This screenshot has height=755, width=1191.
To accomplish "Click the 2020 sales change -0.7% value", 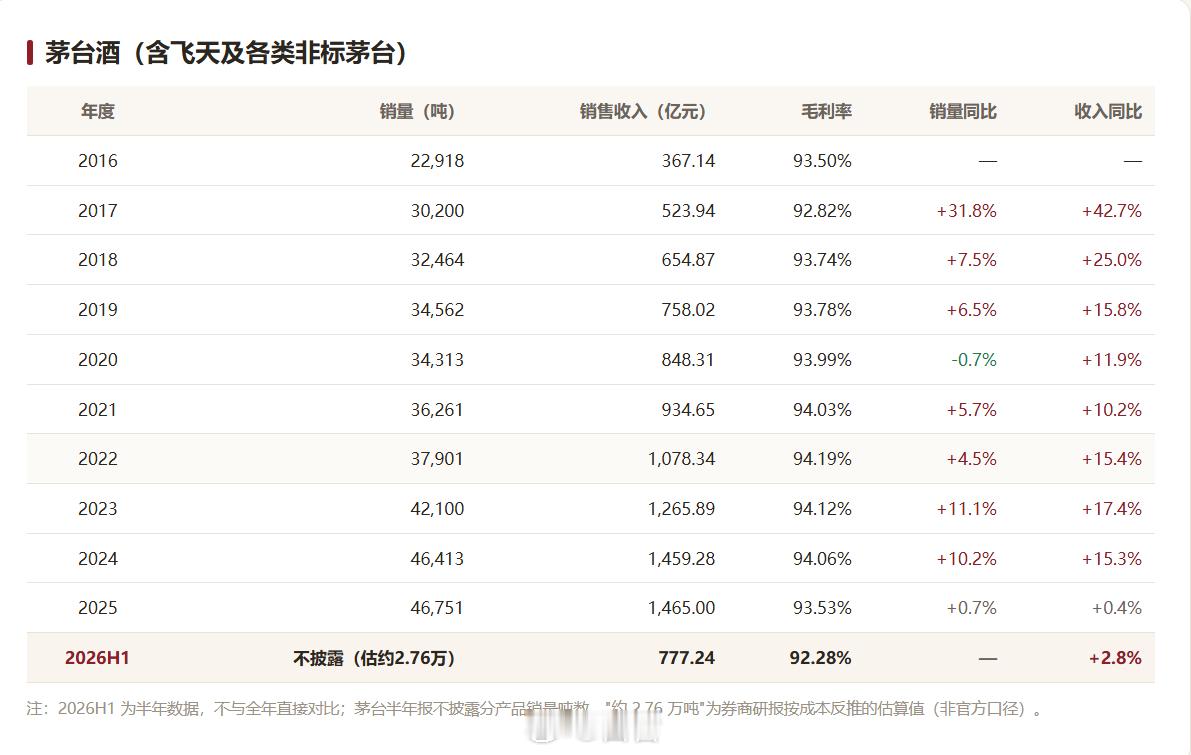I will click(973, 360).
